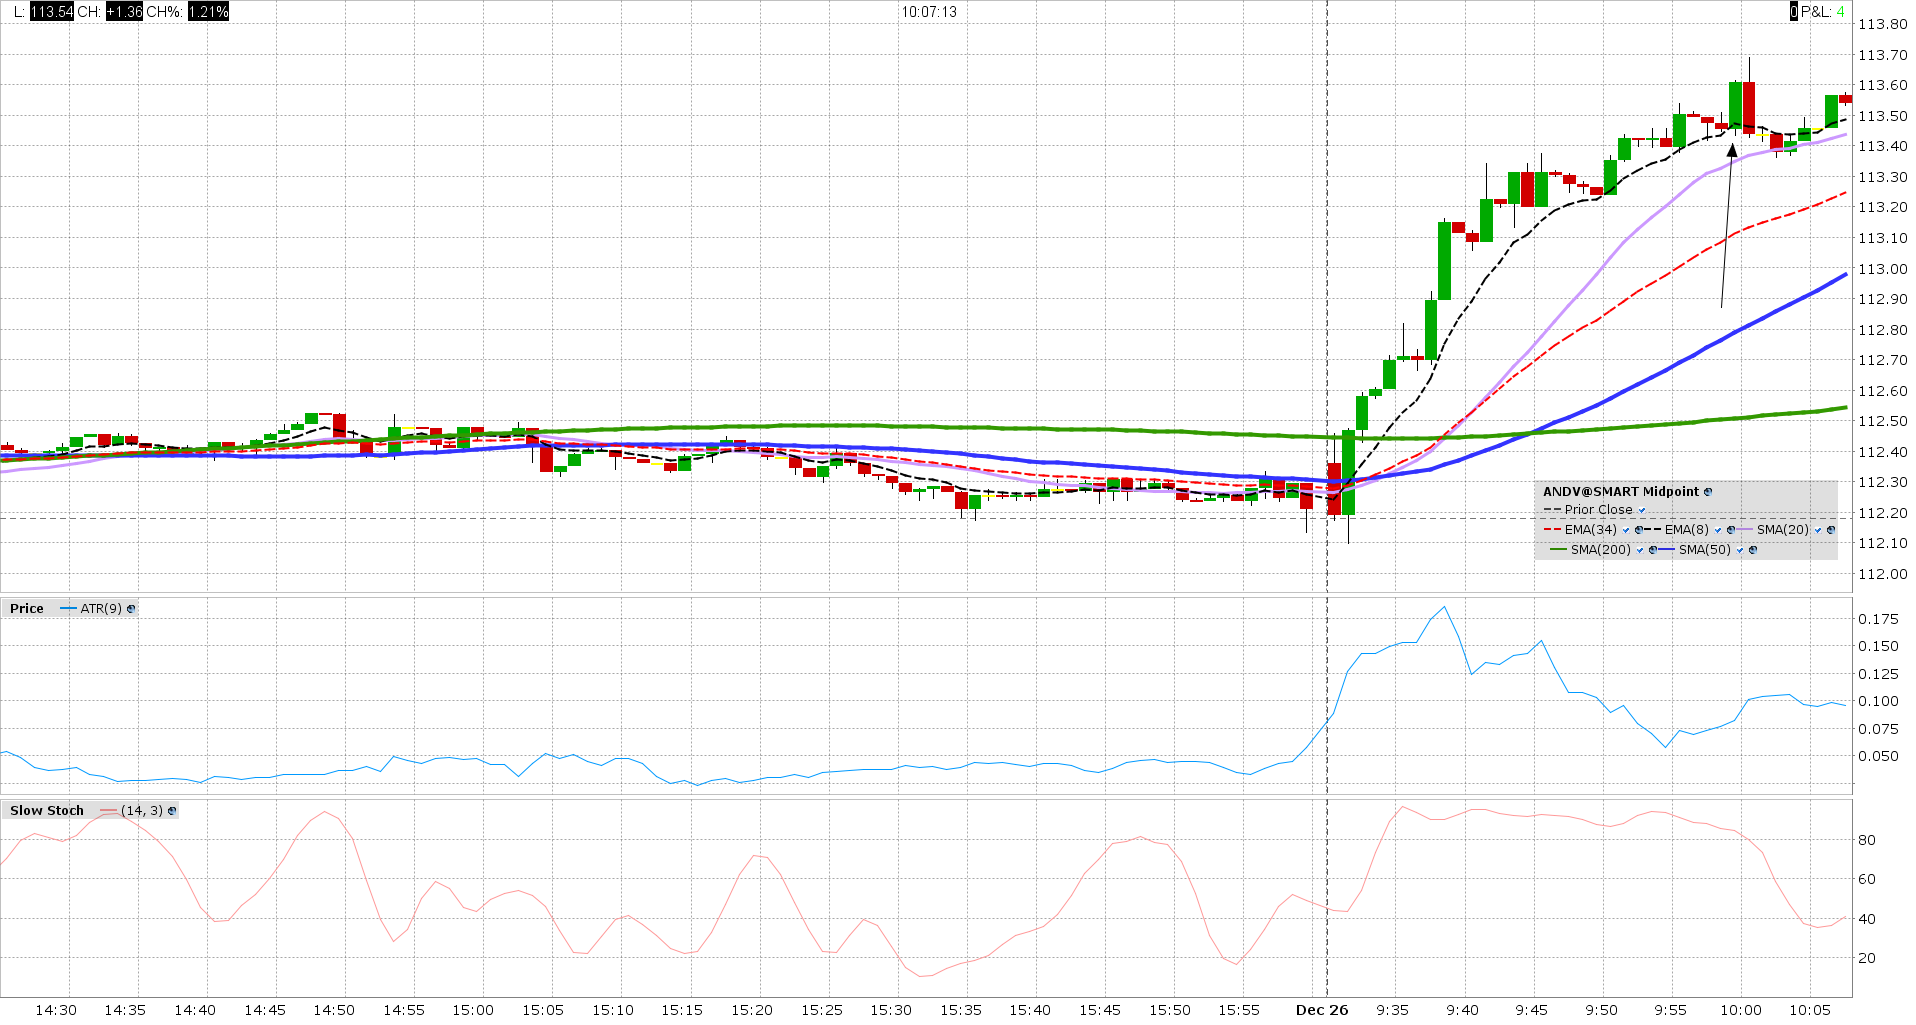
Task: Toggle the SMA(50) checkbox
Action: [1740, 550]
